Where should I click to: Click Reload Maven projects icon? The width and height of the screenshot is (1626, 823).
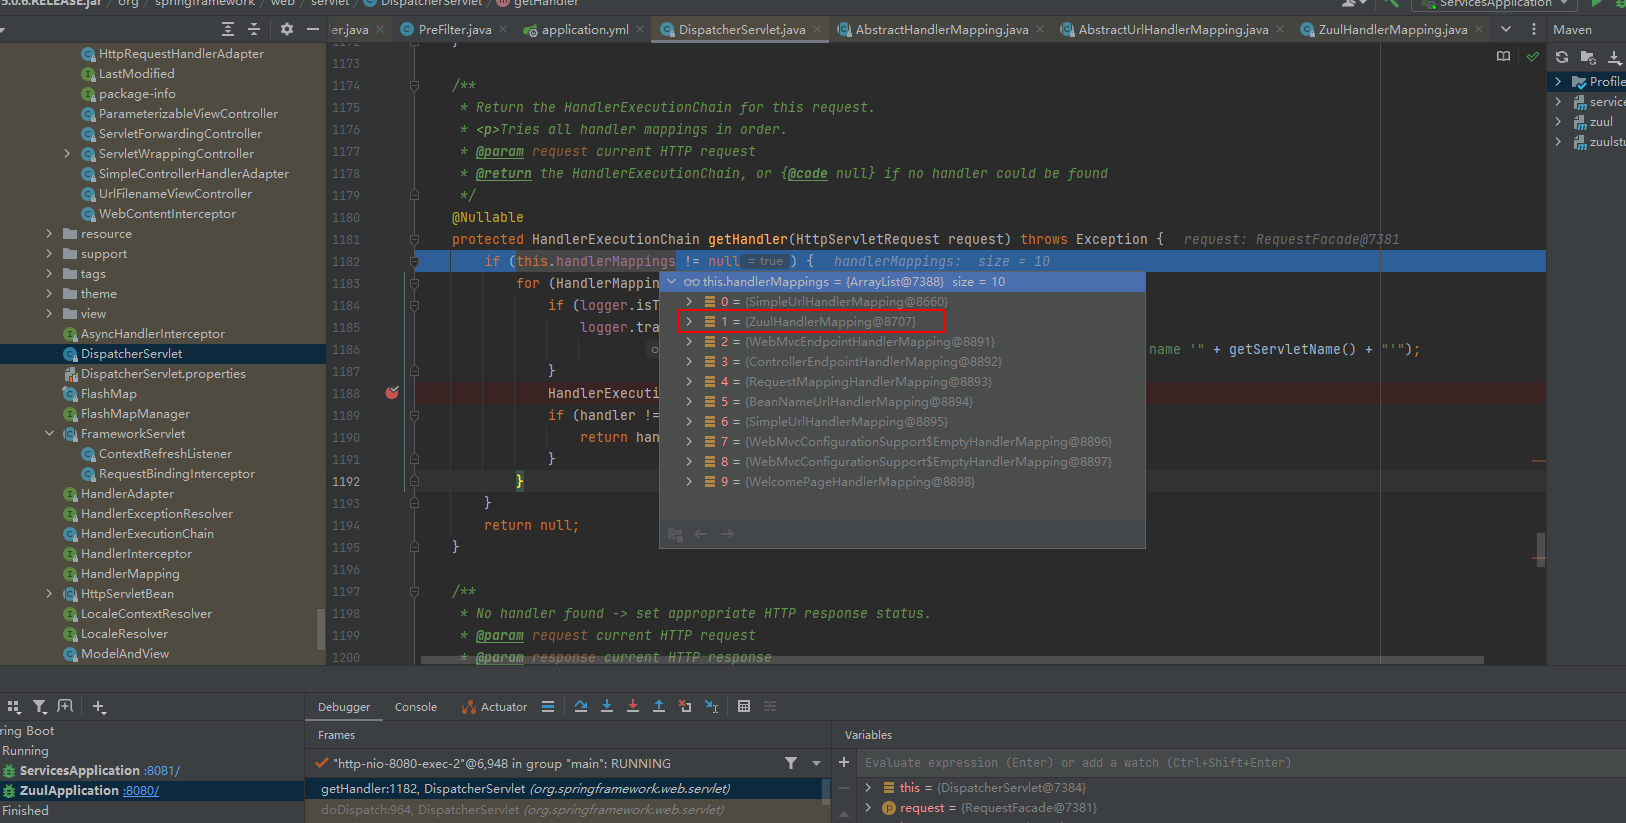coord(1562,57)
